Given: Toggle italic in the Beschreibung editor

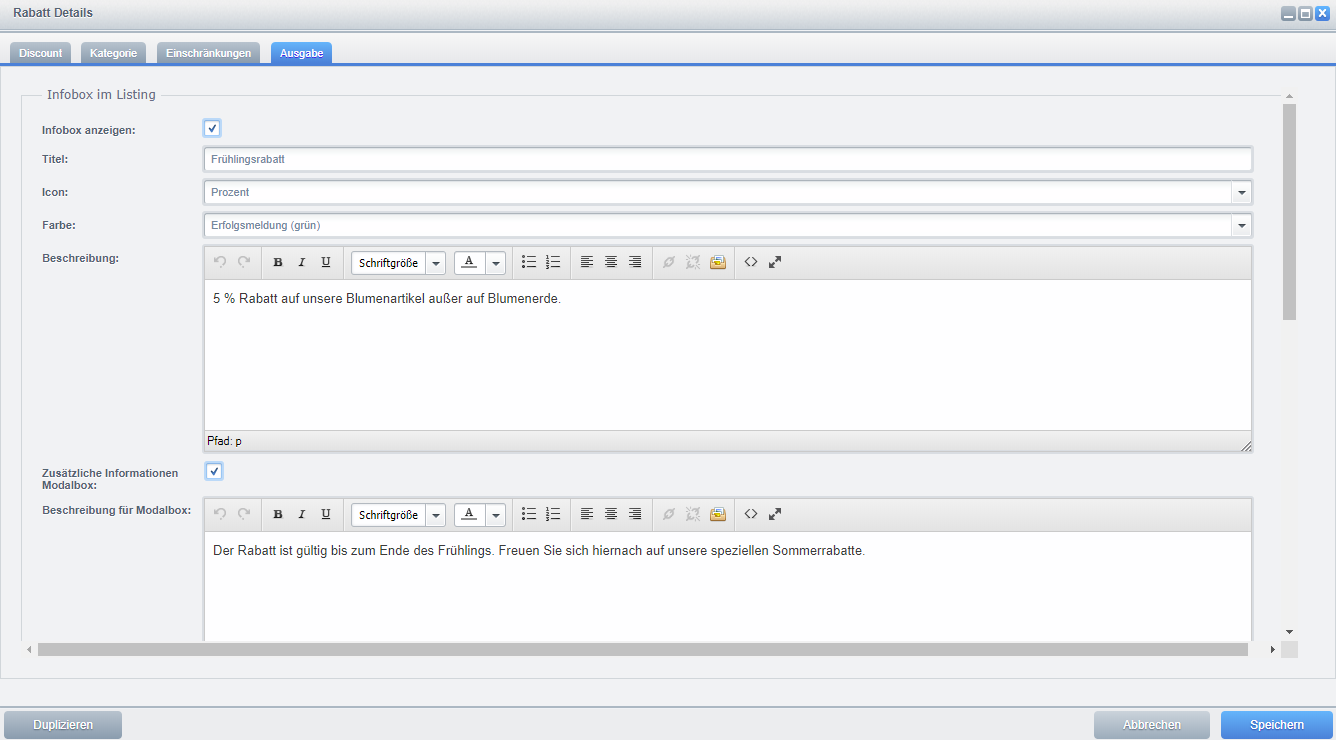Looking at the screenshot, I should (302, 262).
